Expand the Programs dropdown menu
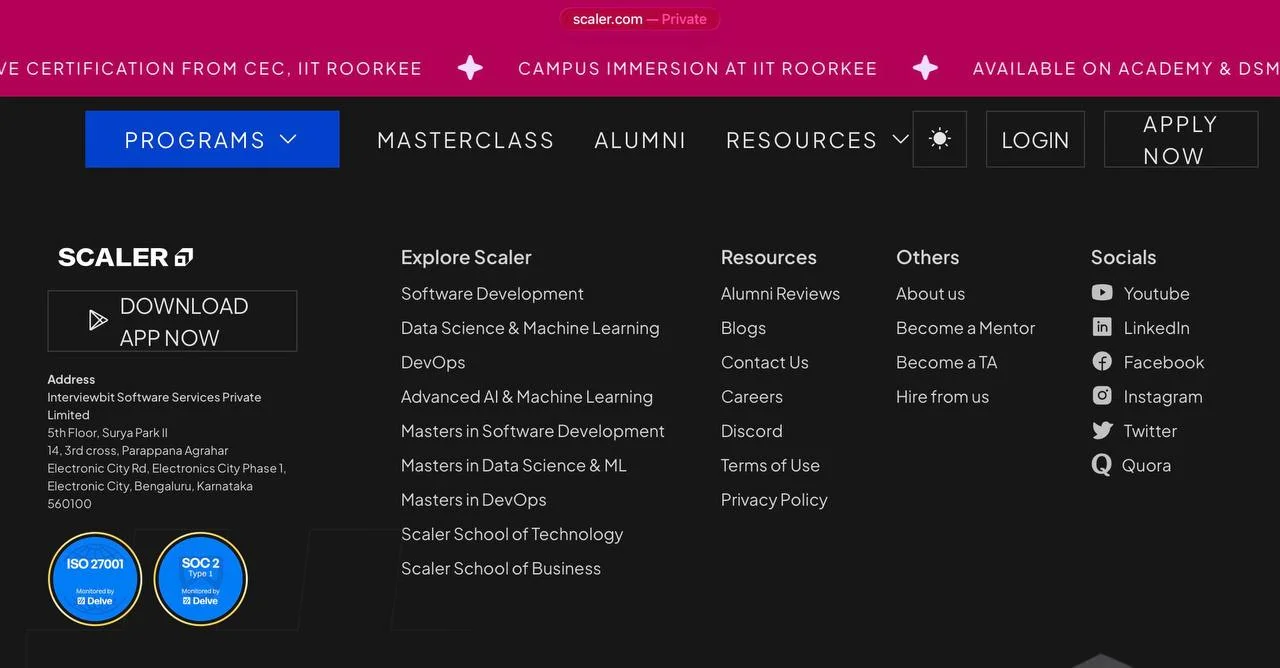The width and height of the screenshot is (1280, 668). coord(212,139)
